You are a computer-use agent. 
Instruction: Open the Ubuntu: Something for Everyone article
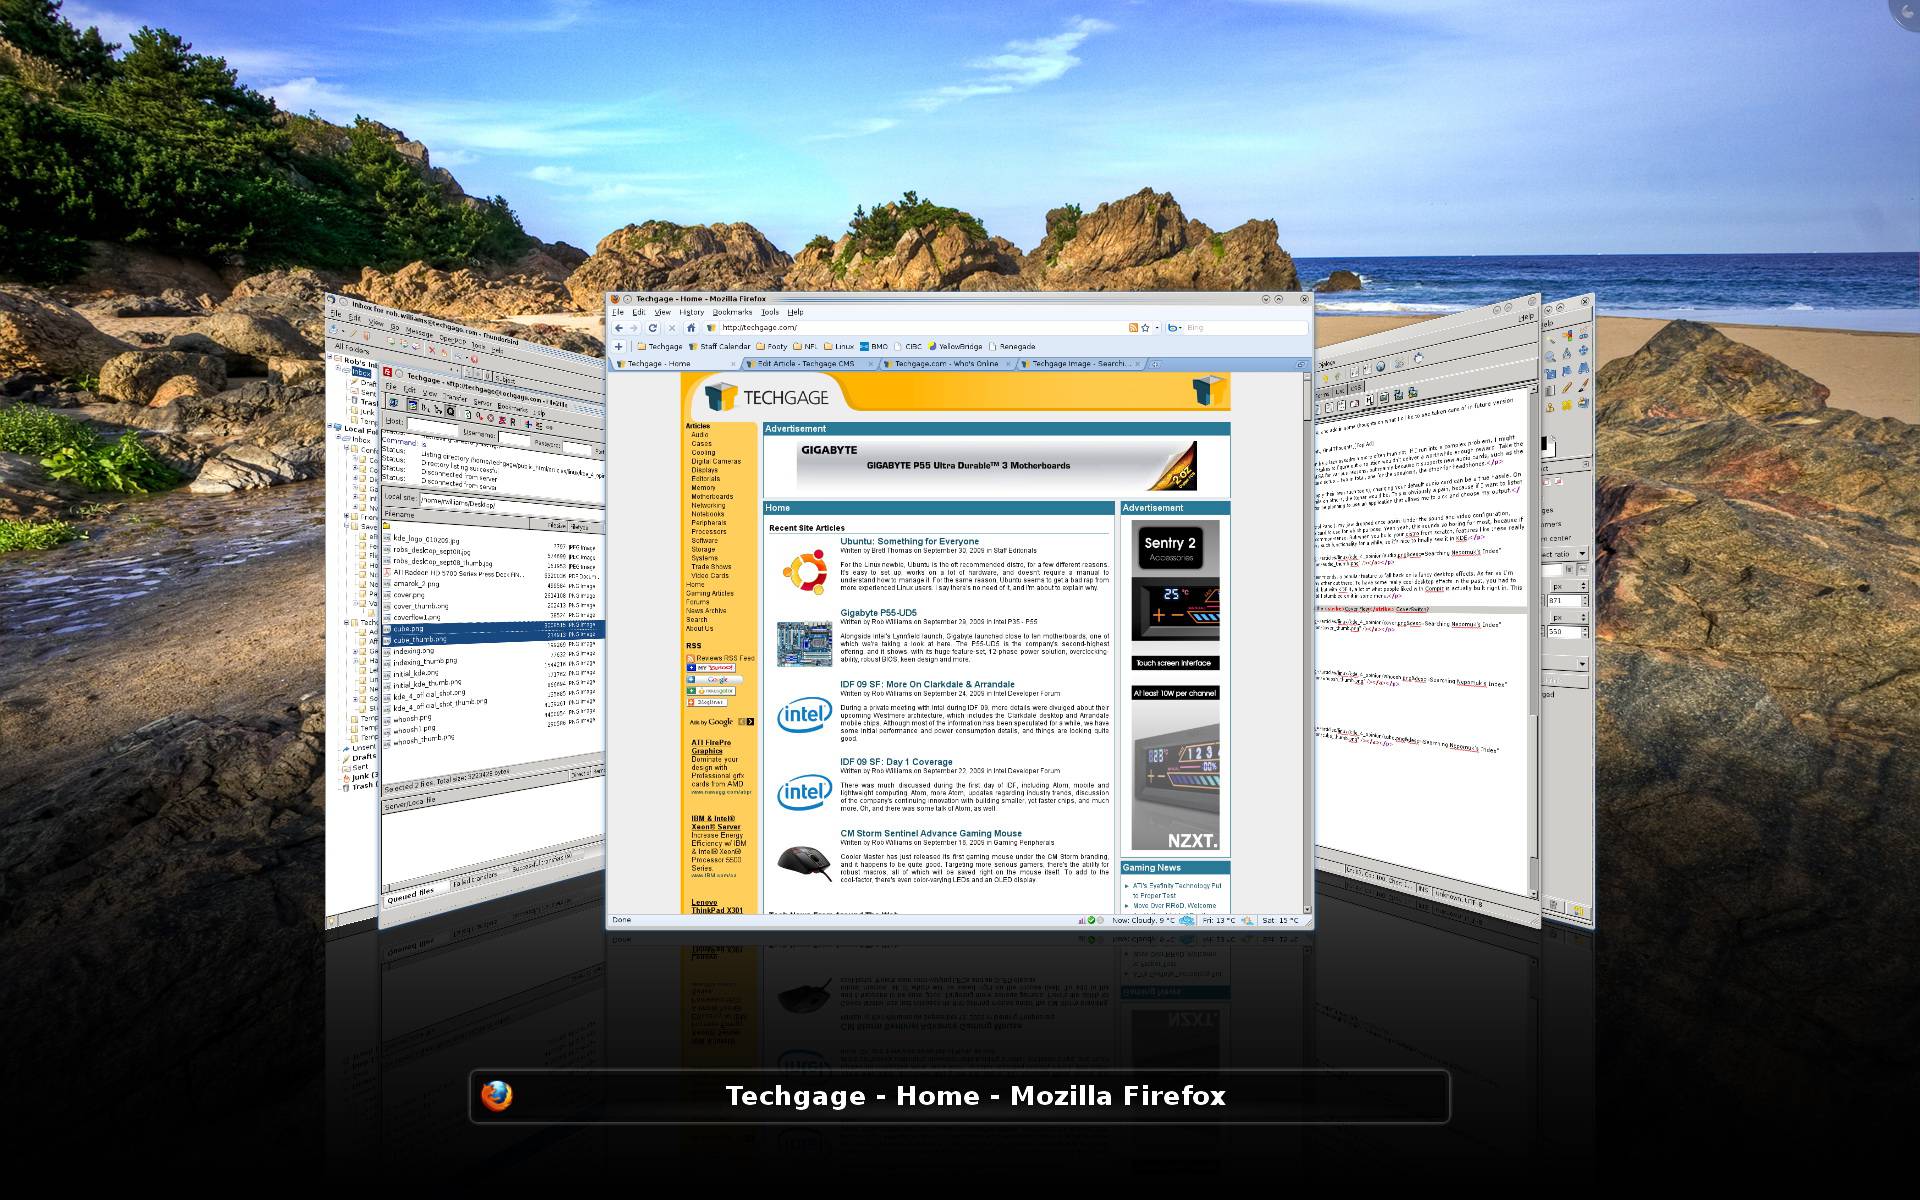click(x=909, y=541)
